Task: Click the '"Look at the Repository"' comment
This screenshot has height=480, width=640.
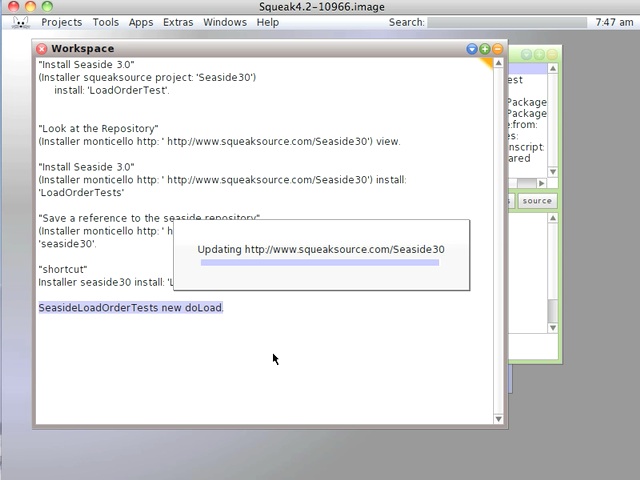Action: click(98, 129)
